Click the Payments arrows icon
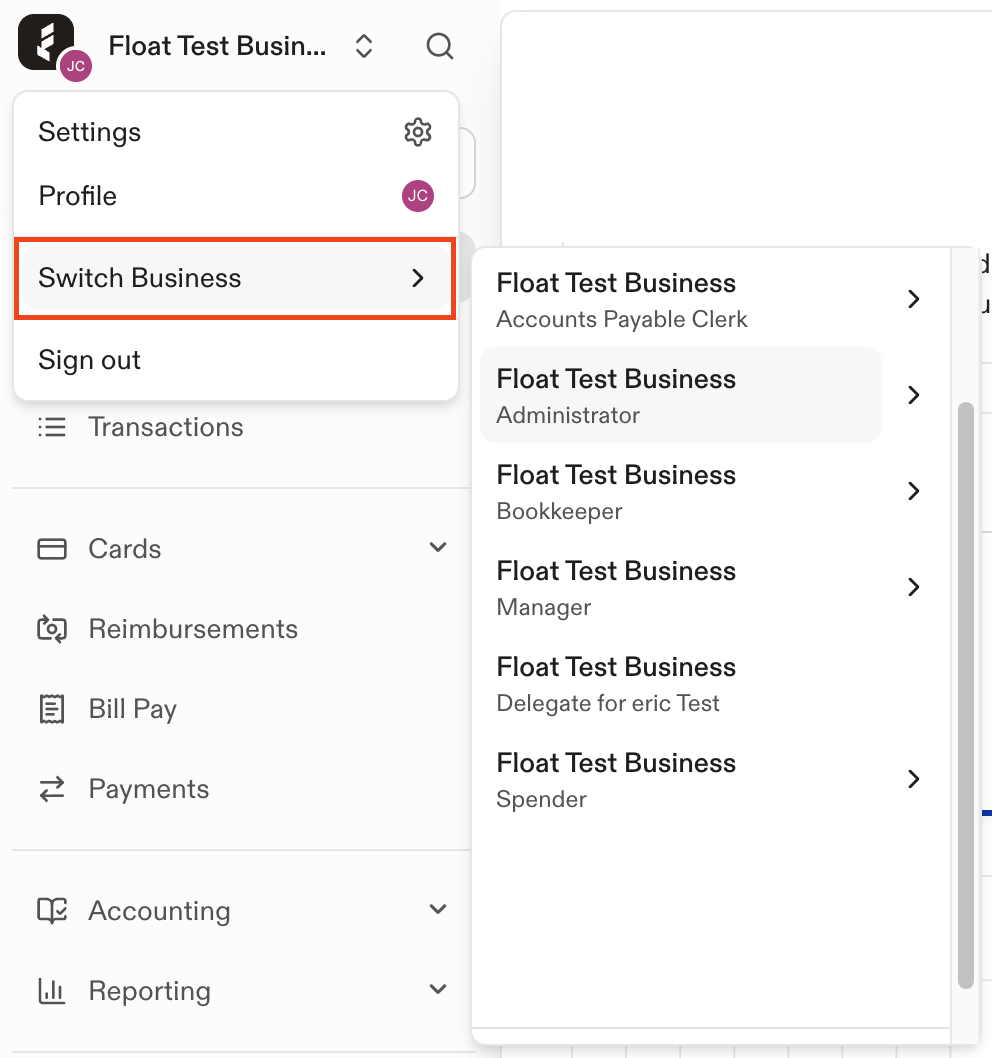Viewport: 992px width, 1058px height. pos(52,789)
